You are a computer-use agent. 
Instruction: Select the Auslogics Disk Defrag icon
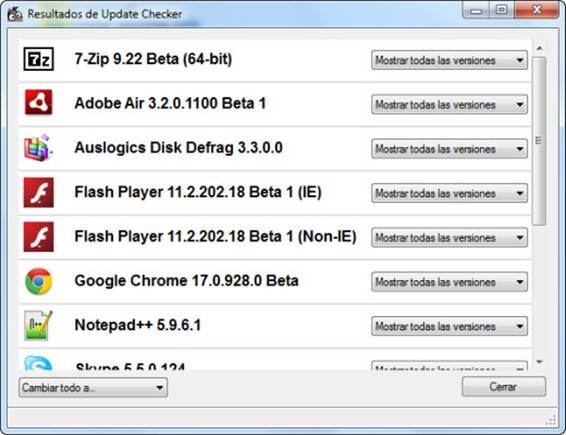[38, 148]
